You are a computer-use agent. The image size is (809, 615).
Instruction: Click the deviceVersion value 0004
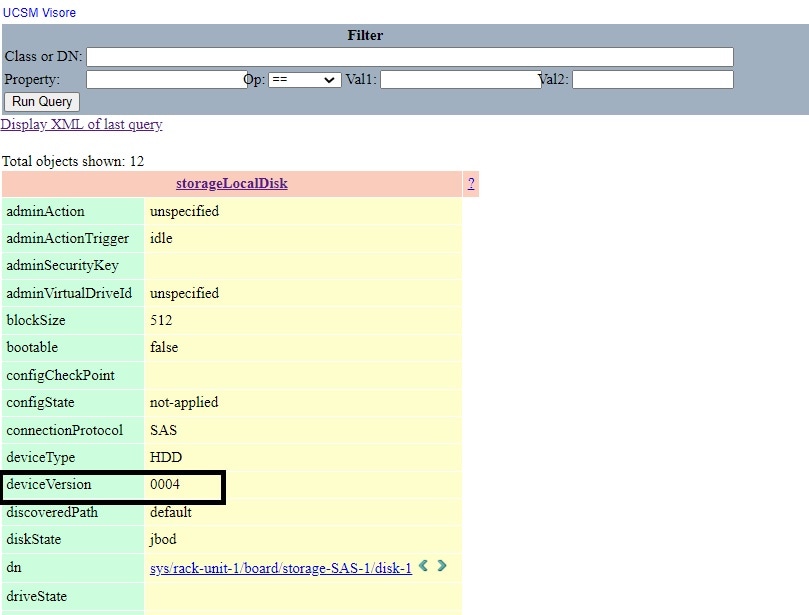point(165,484)
